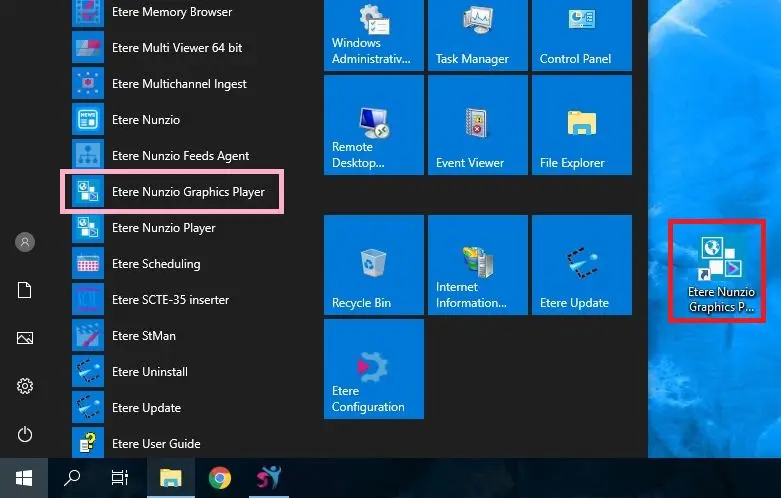This screenshot has width=781, height=498.
Task: Open Etere Multichannel Ingest app
Action: (x=178, y=84)
